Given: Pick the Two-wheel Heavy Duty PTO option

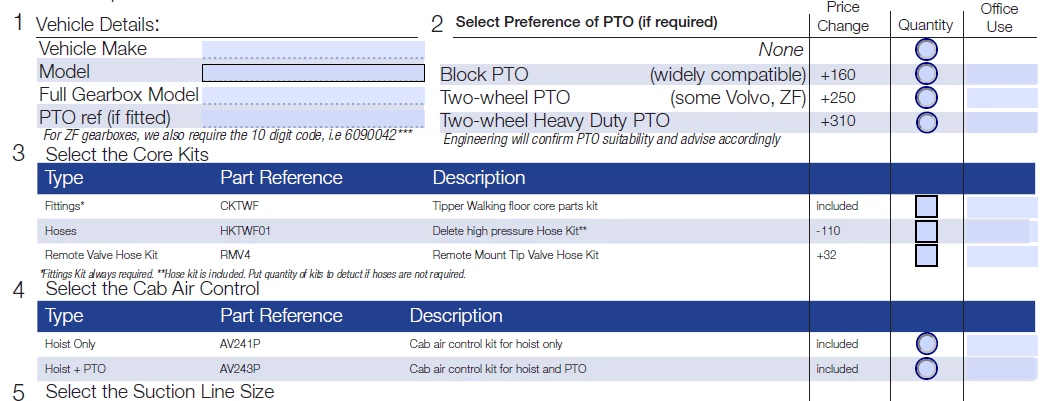Looking at the screenshot, I should 926,122.
